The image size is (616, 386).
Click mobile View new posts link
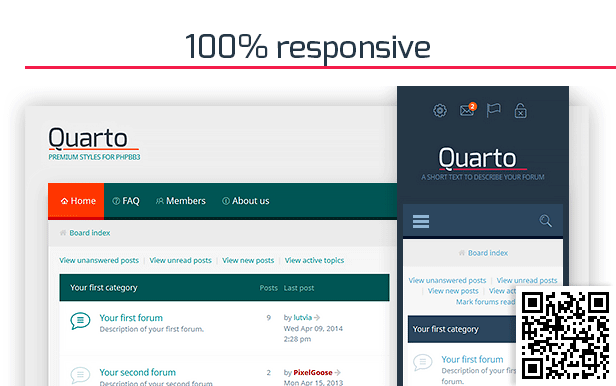453,291
